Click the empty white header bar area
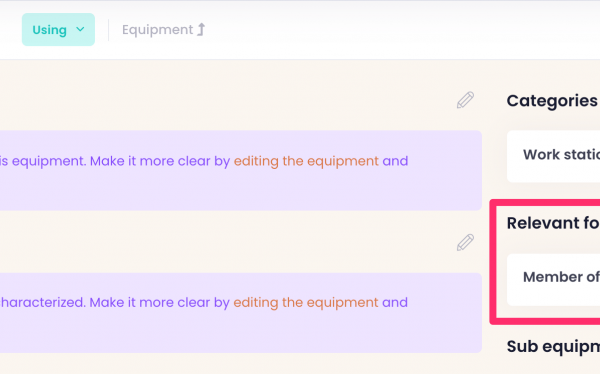600x374 pixels. coord(383,30)
